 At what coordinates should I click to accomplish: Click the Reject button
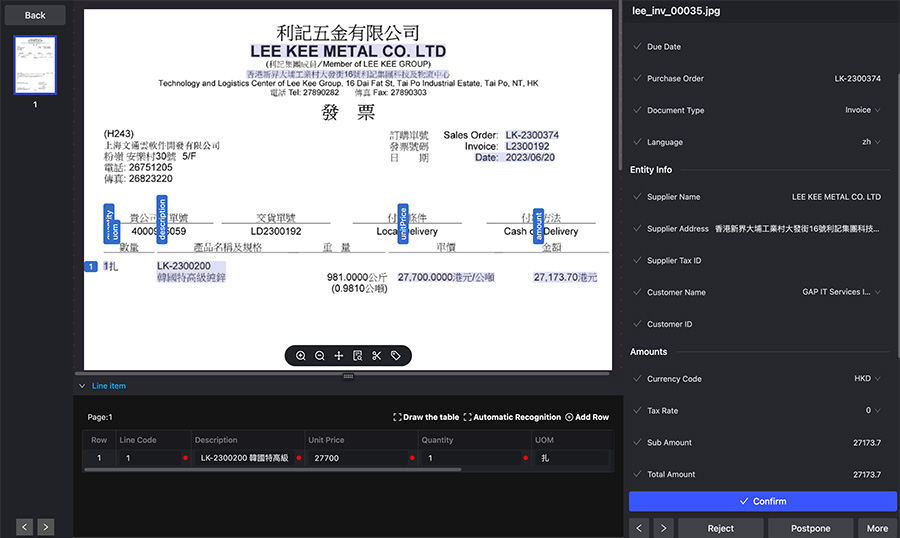(x=720, y=528)
